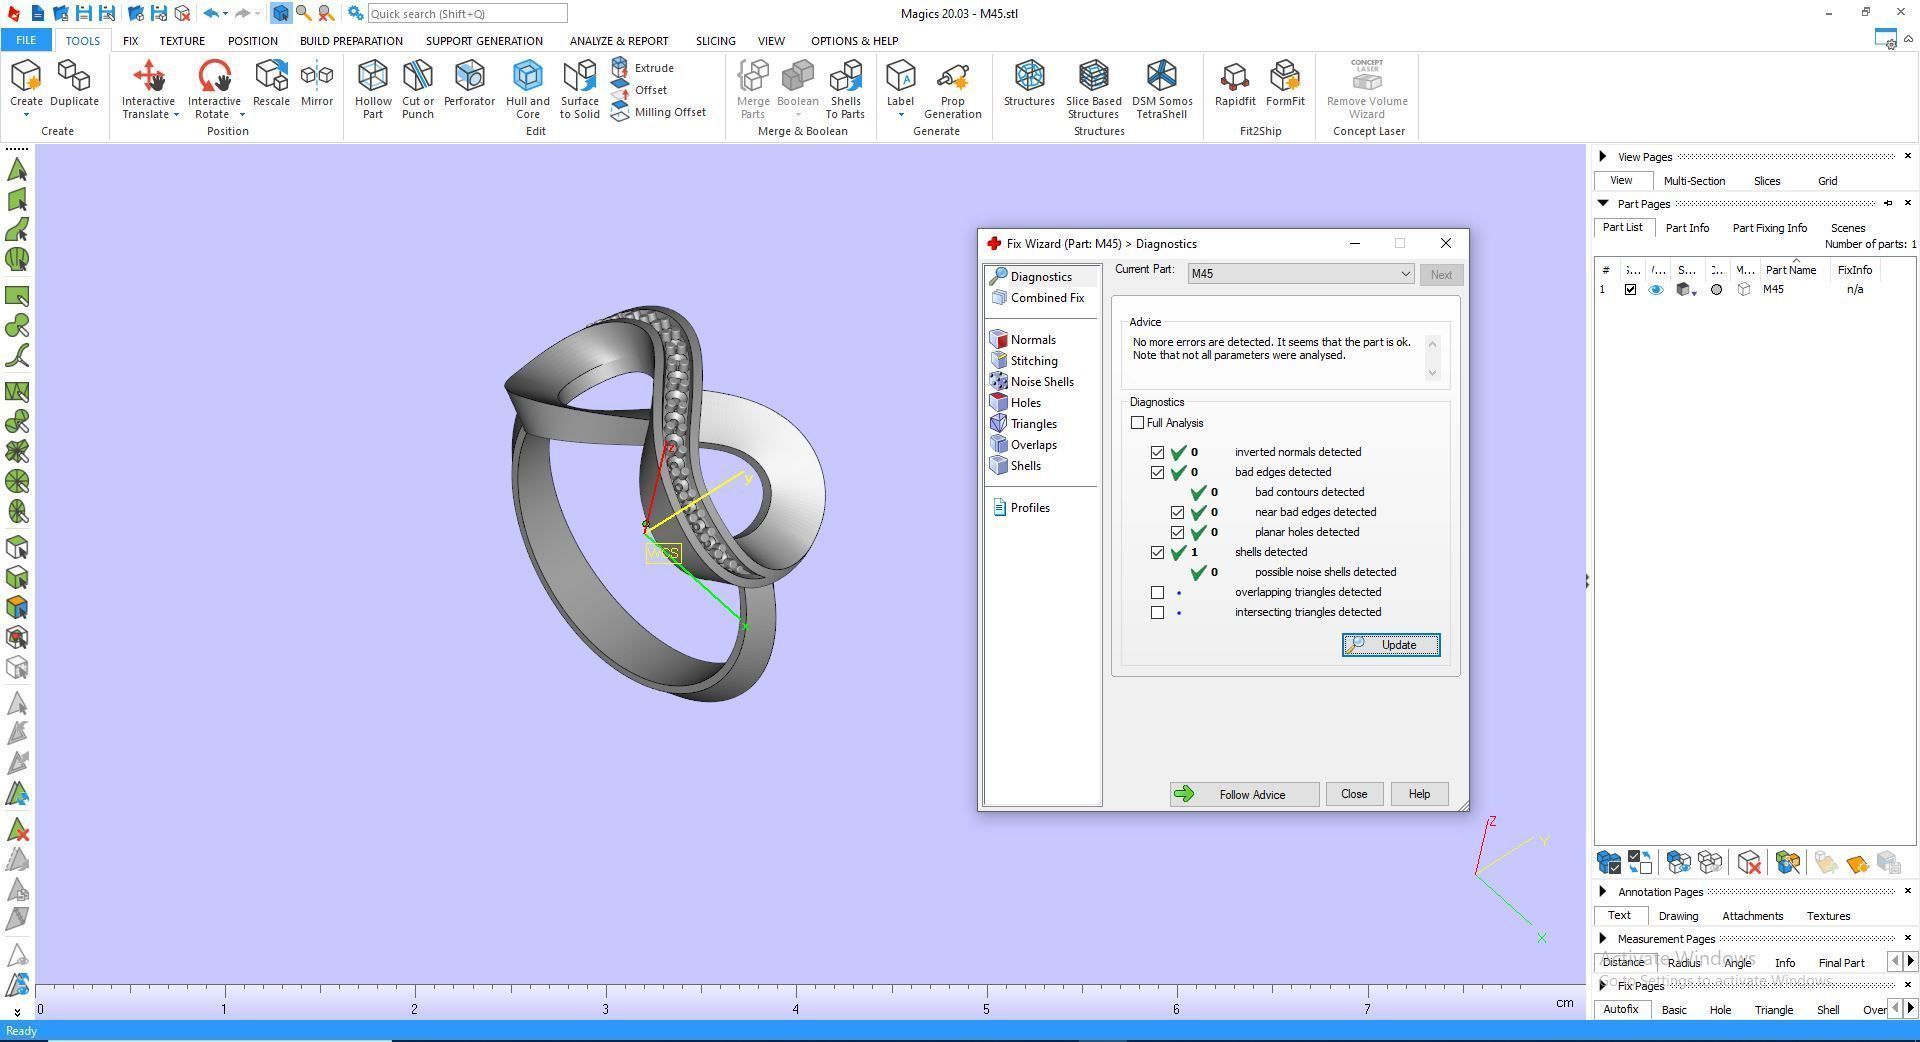This screenshot has height=1042, width=1920.
Task: Open the FIX ribbon tab
Action: (130, 41)
